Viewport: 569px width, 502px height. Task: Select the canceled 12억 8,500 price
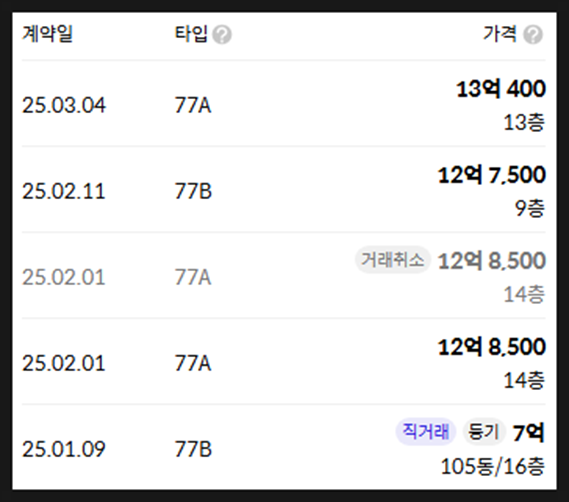[492, 261]
